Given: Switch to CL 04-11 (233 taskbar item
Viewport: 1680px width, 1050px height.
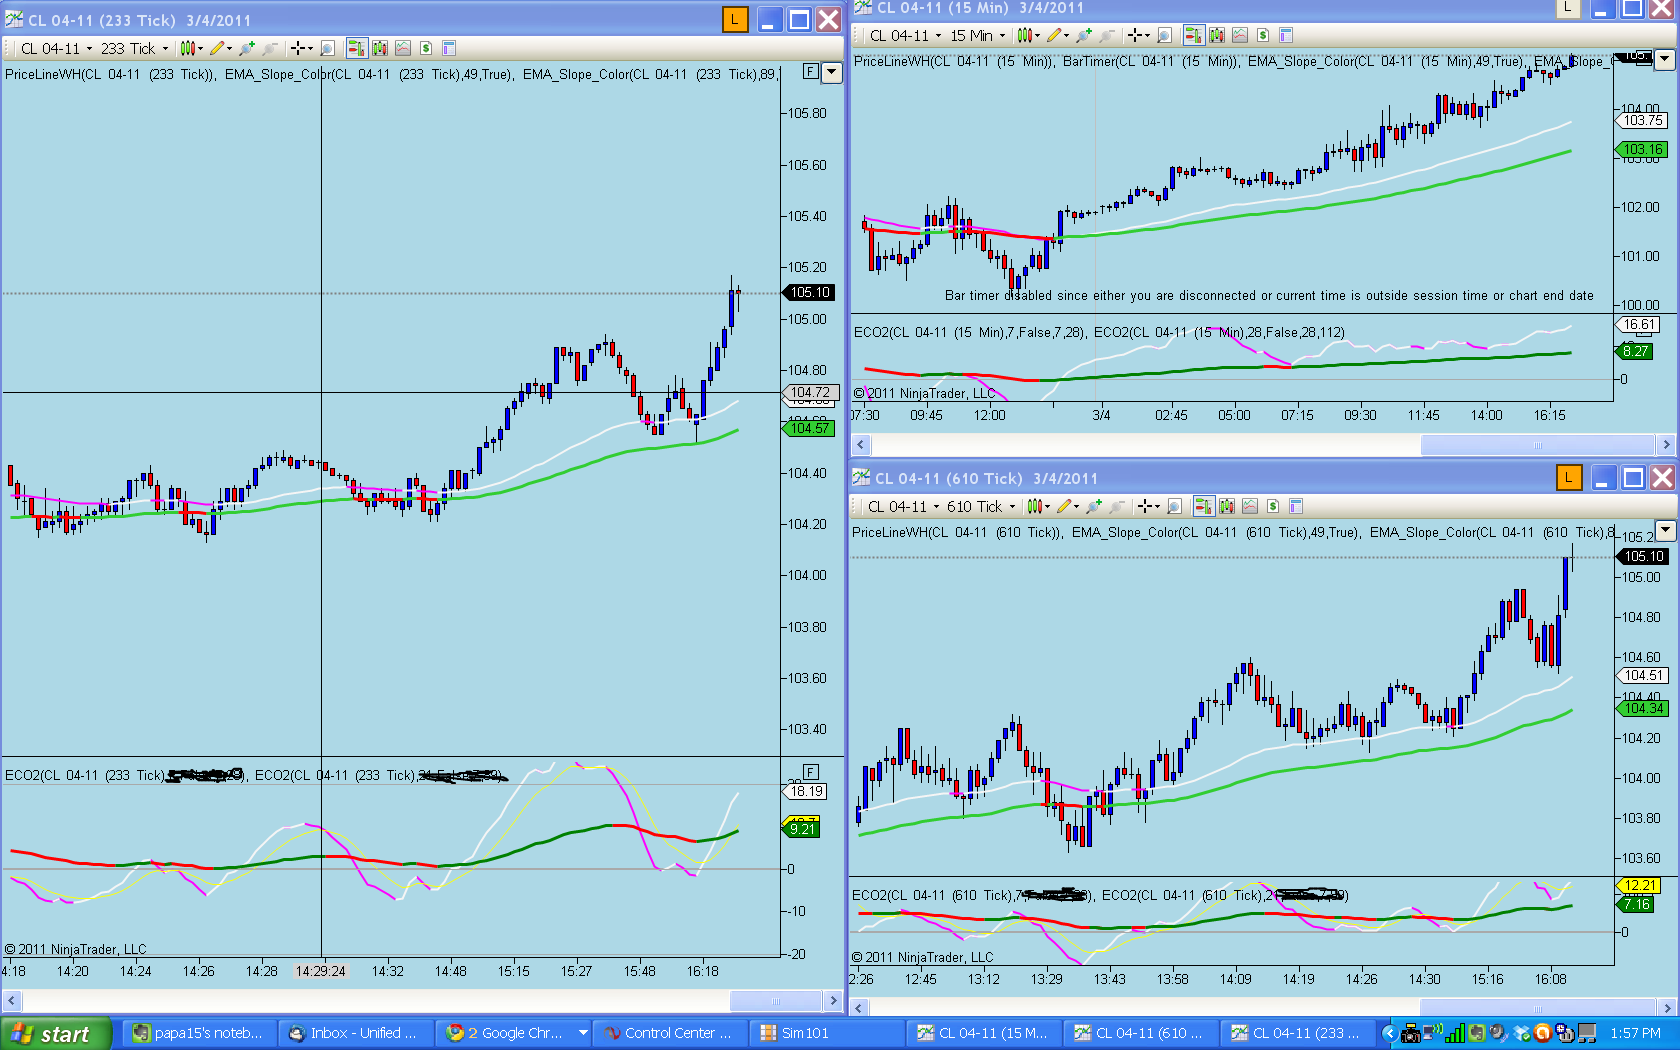Looking at the screenshot, I should click(x=1297, y=1033).
